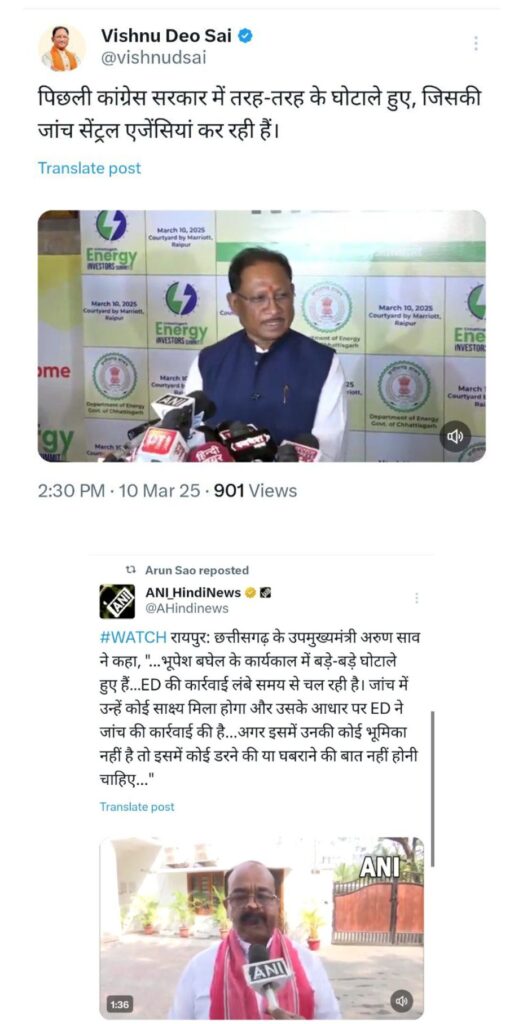Click the ANI_HindiNews logo avatar
The width and height of the screenshot is (510, 1024).
tap(117, 601)
